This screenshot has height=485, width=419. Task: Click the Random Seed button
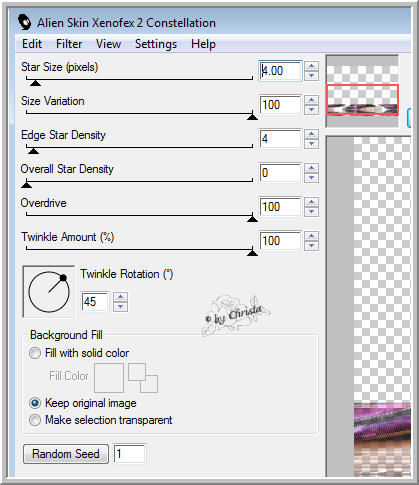pos(66,454)
